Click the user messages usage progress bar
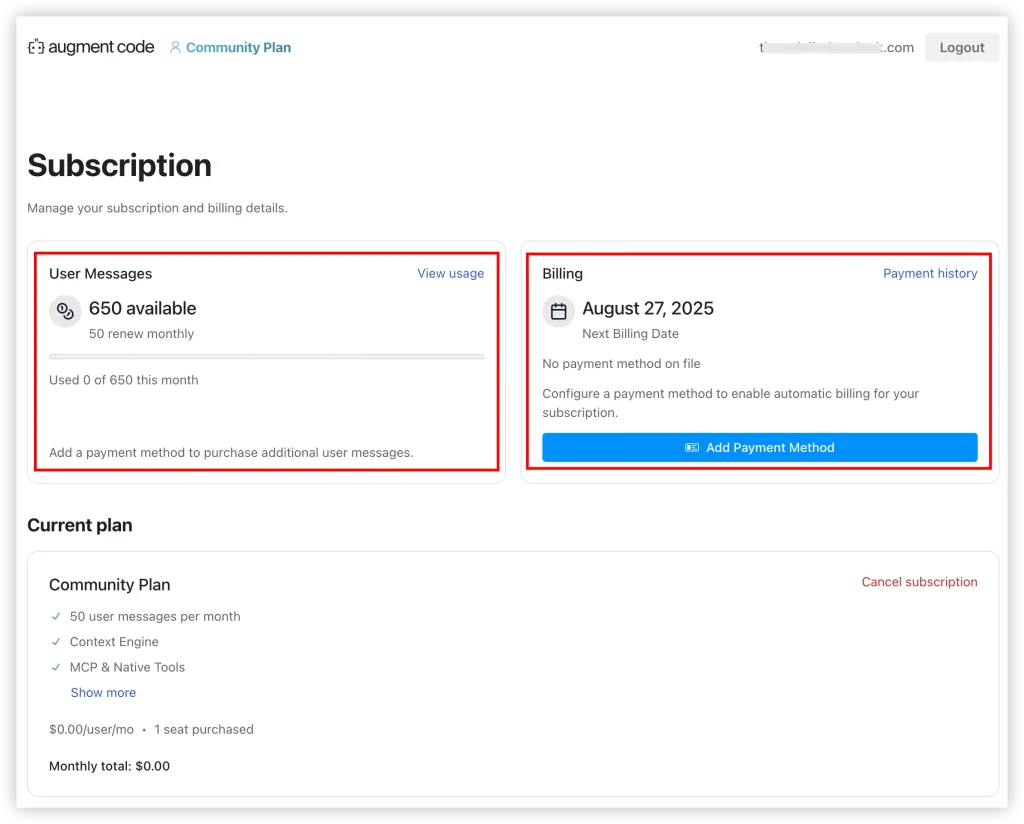This screenshot has height=824, width=1024. pos(266,356)
